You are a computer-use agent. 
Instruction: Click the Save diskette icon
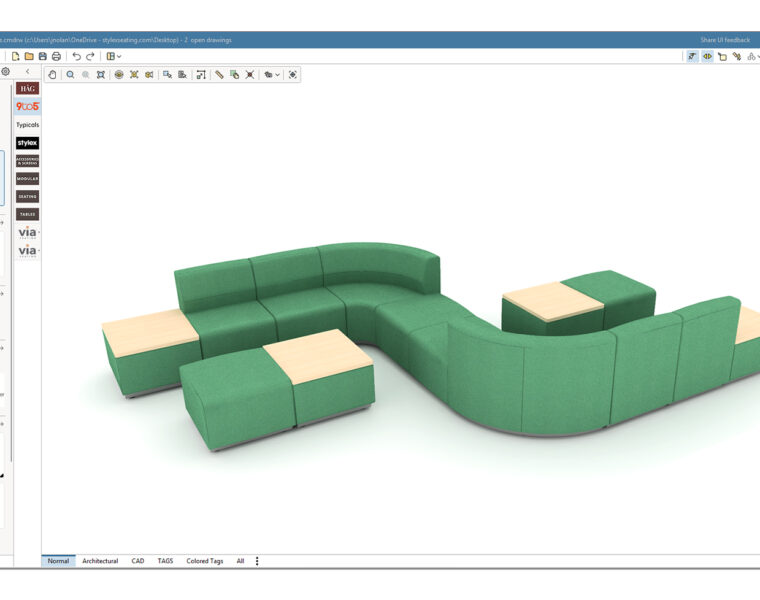click(x=43, y=56)
